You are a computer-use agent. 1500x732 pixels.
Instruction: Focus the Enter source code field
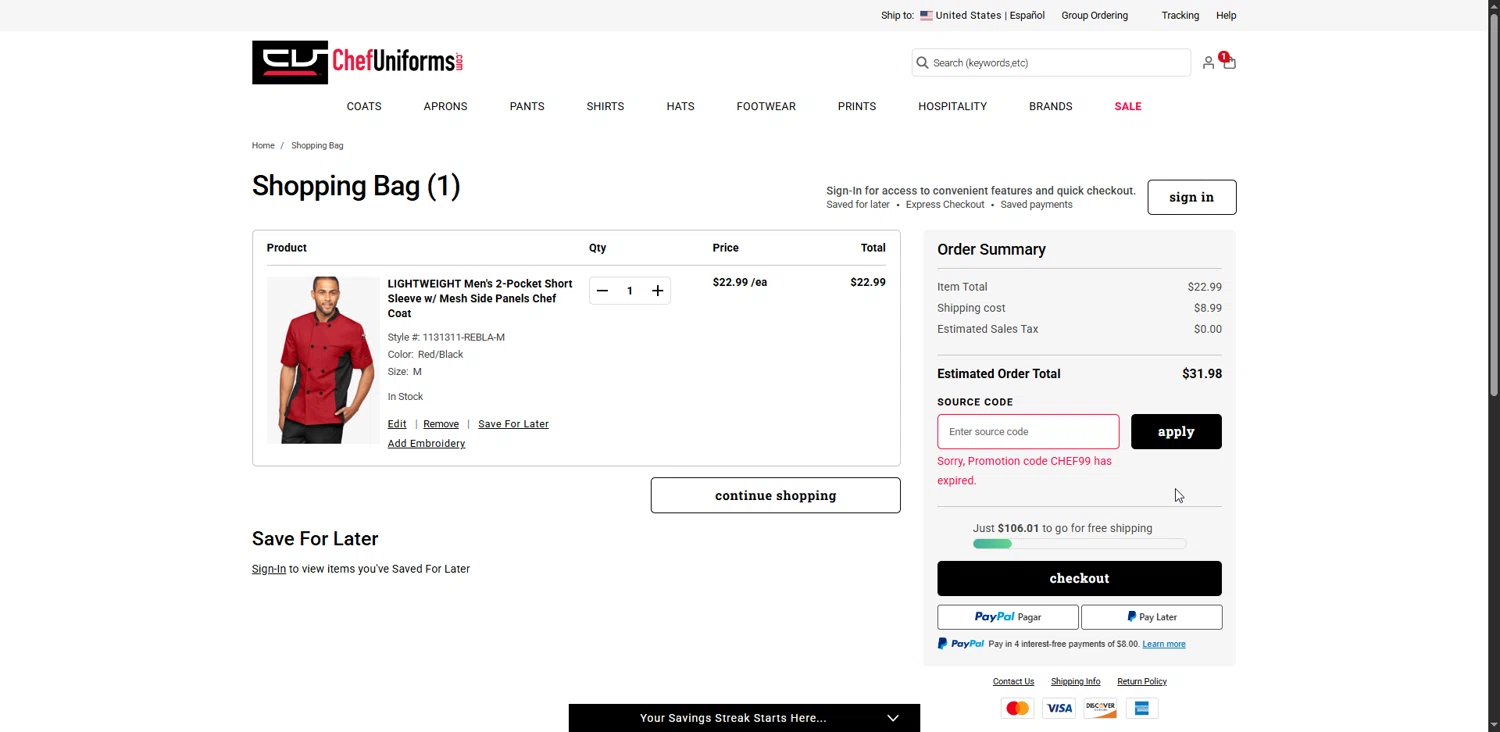(x=1028, y=432)
